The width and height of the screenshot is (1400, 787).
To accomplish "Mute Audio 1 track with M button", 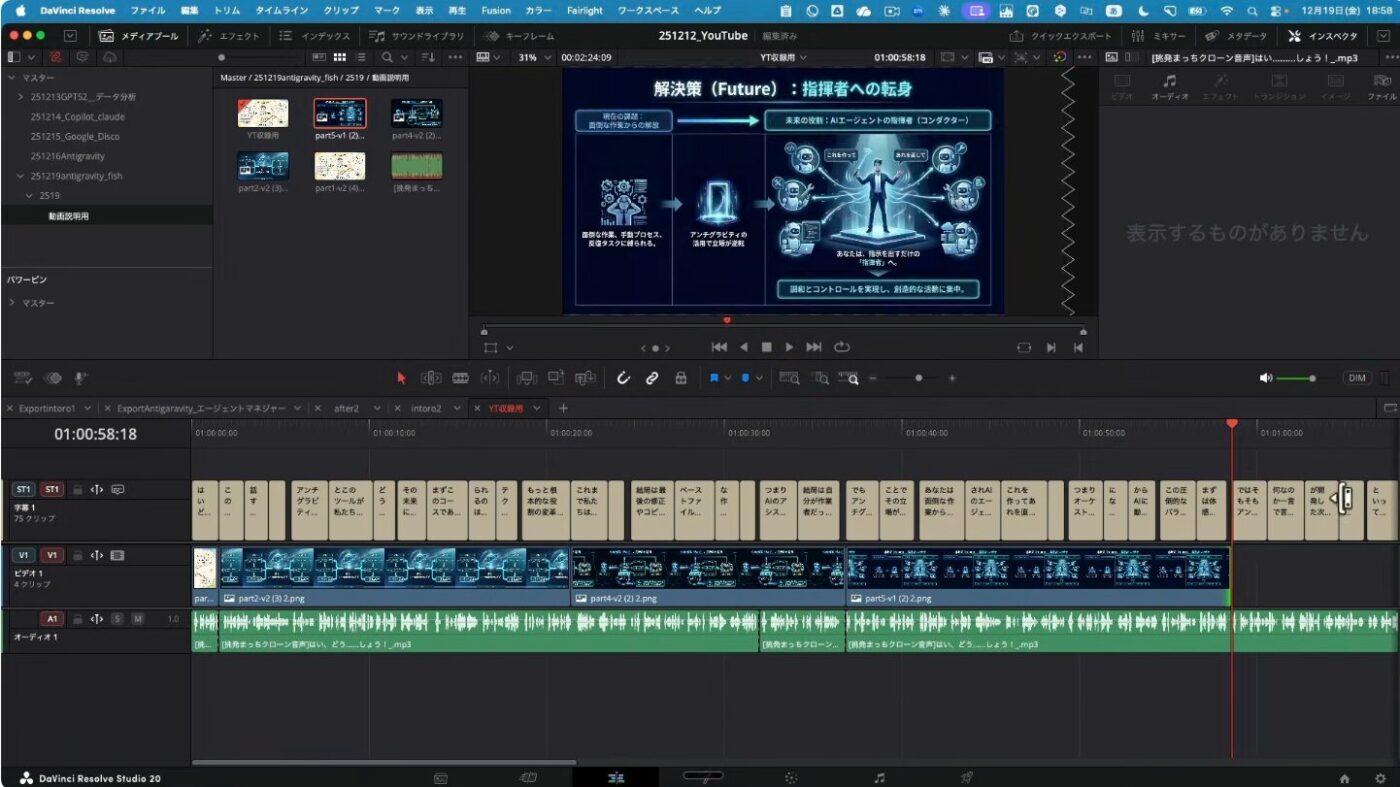I will pyautogui.click(x=138, y=619).
